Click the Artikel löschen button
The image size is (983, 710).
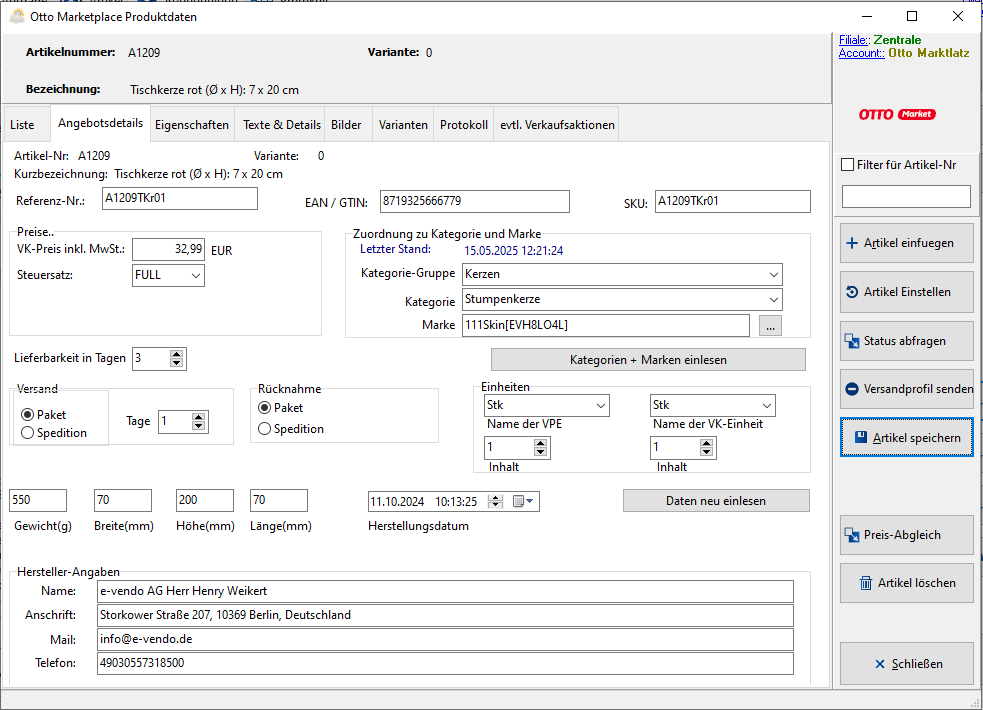pos(907,583)
